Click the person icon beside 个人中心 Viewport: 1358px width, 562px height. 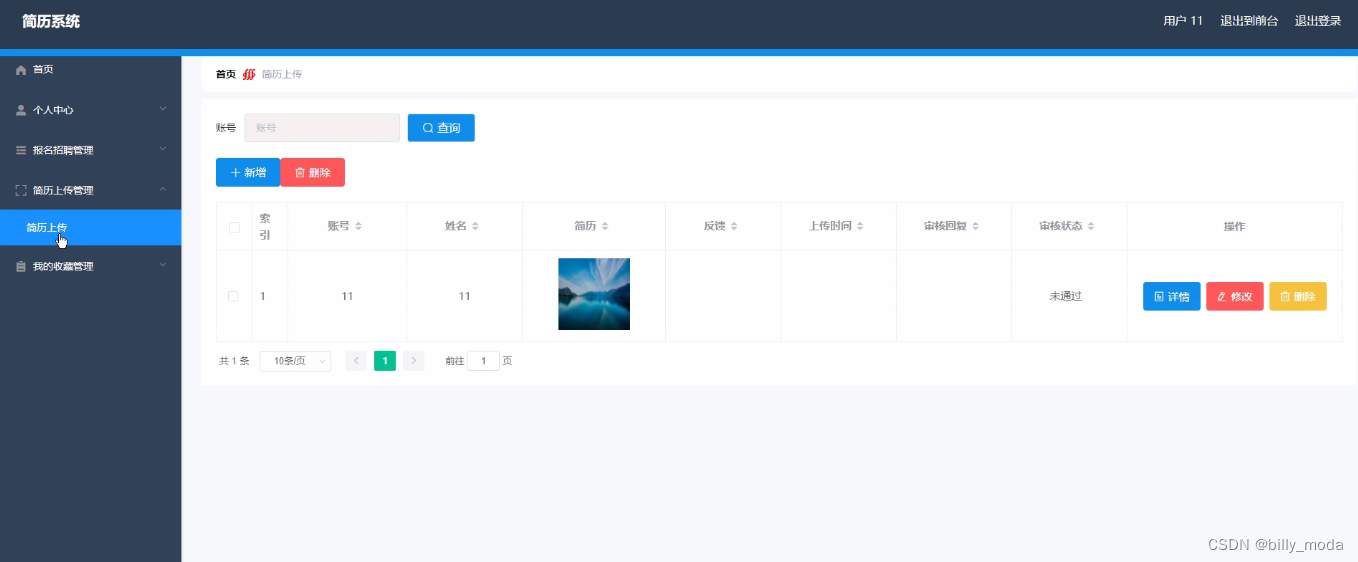pos(21,110)
